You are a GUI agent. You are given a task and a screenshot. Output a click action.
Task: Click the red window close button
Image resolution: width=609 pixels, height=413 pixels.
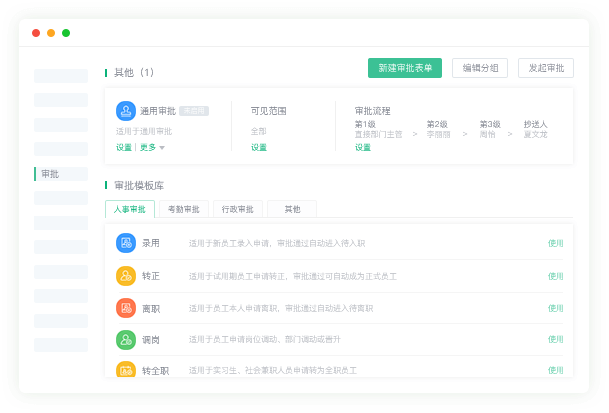pos(36,33)
